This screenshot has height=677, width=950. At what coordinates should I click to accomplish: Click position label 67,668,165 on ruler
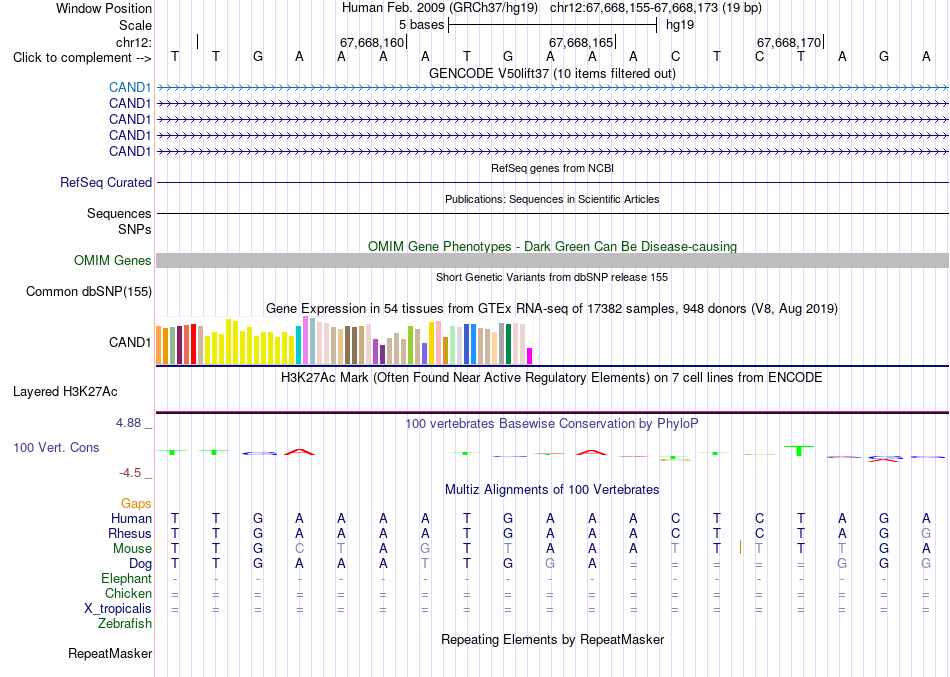tap(581, 42)
